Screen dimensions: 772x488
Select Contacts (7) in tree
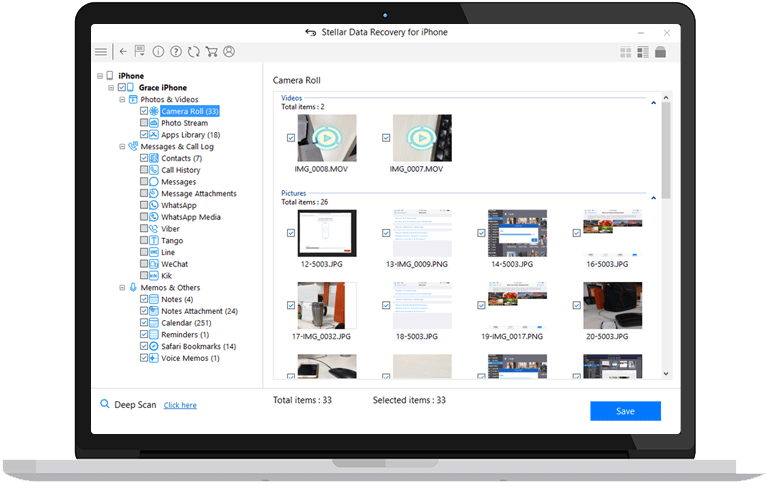pyautogui.click(x=182, y=159)
